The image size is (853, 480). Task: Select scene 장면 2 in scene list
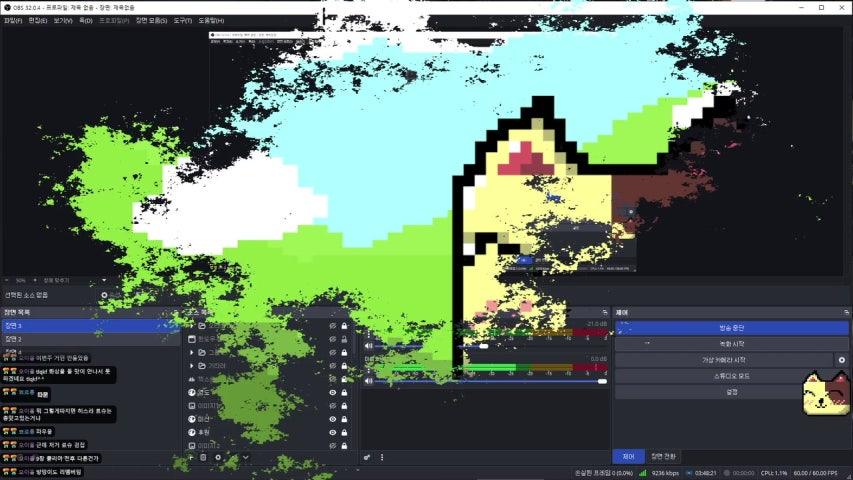pyautogui.click(x=90, y=339)
